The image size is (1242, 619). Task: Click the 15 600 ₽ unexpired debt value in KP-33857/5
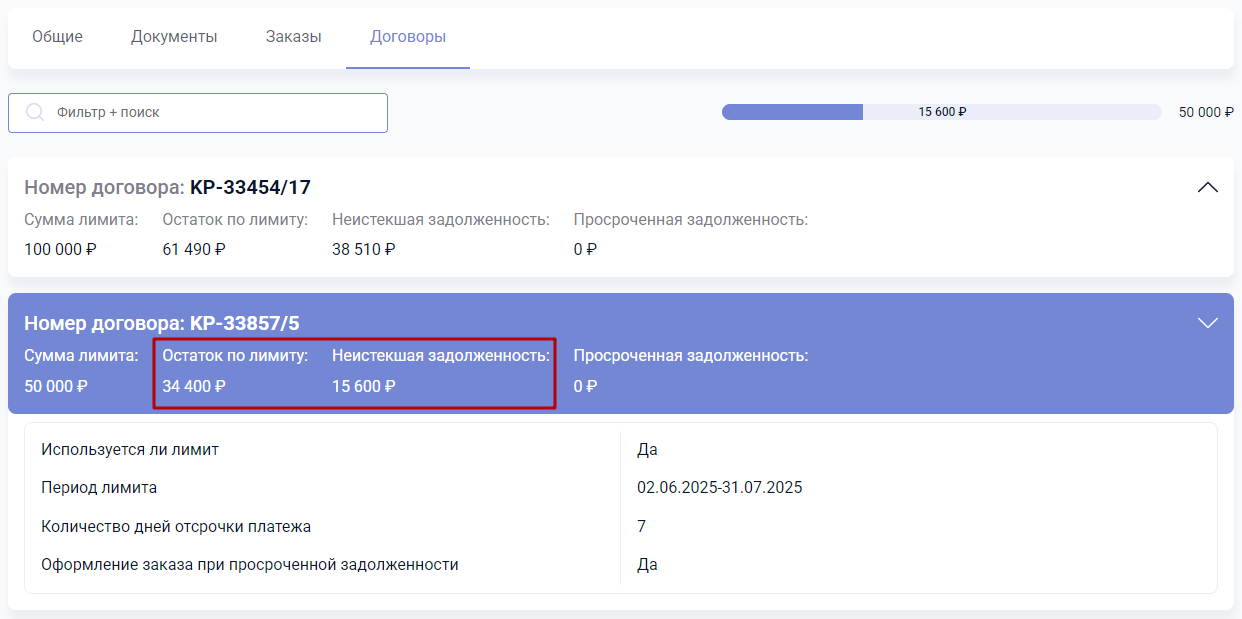(364, 385)
